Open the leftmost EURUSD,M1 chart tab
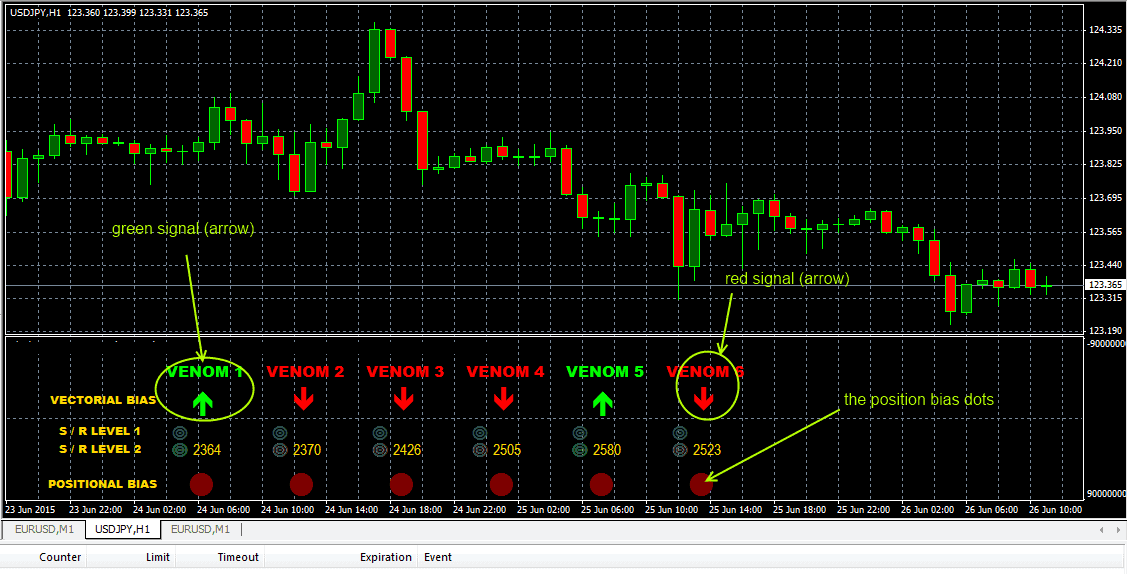Image resolution: width=1127 pixels, height=574 pixels. pyautogui.click(x=42, y=529)
